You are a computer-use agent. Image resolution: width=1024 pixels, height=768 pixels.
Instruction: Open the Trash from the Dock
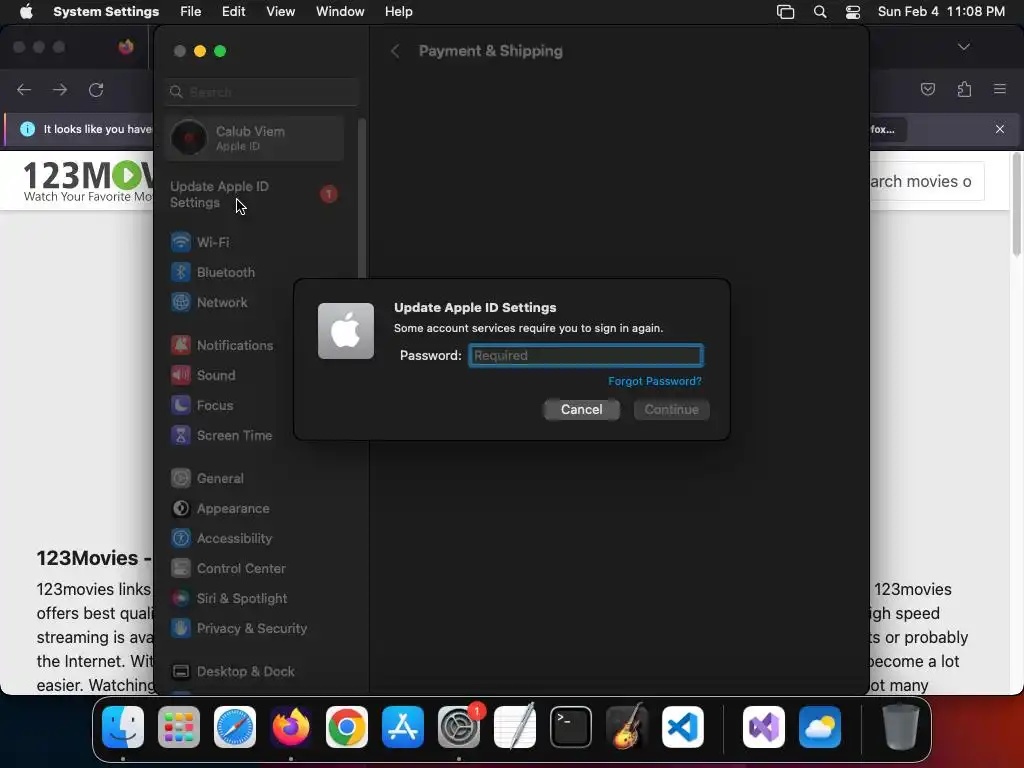[x=901, y=727]
